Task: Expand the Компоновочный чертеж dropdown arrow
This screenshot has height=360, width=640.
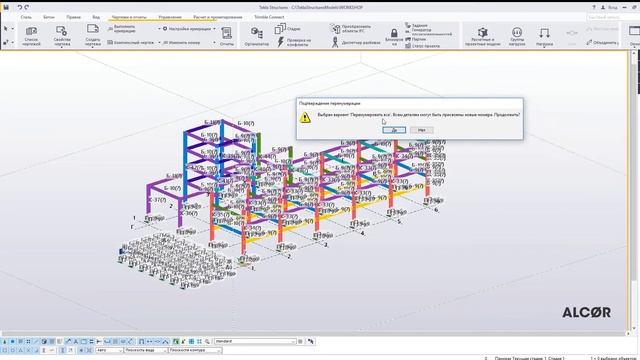Action: click(x=159, y=42)
